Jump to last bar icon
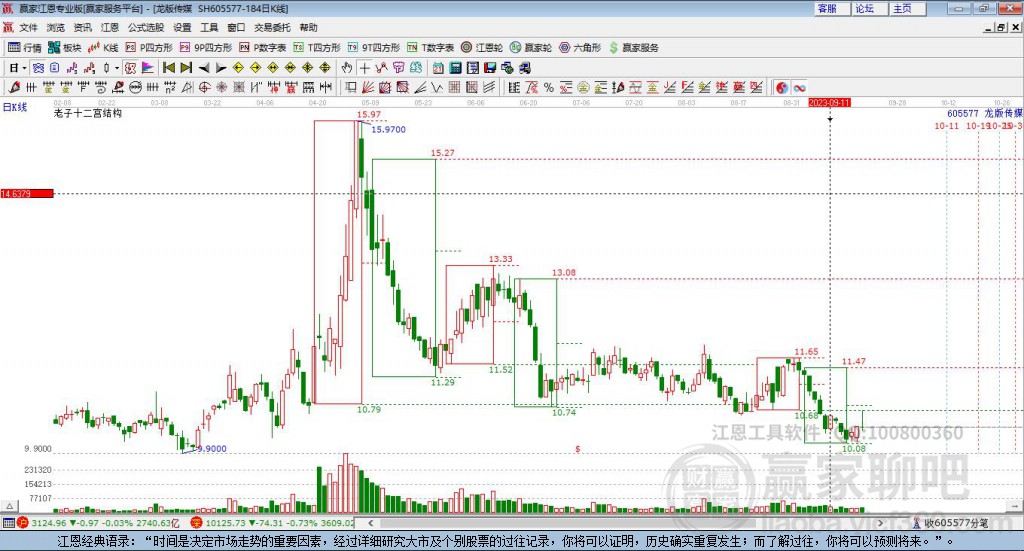The image size is (1024, 551). [186, 68]
